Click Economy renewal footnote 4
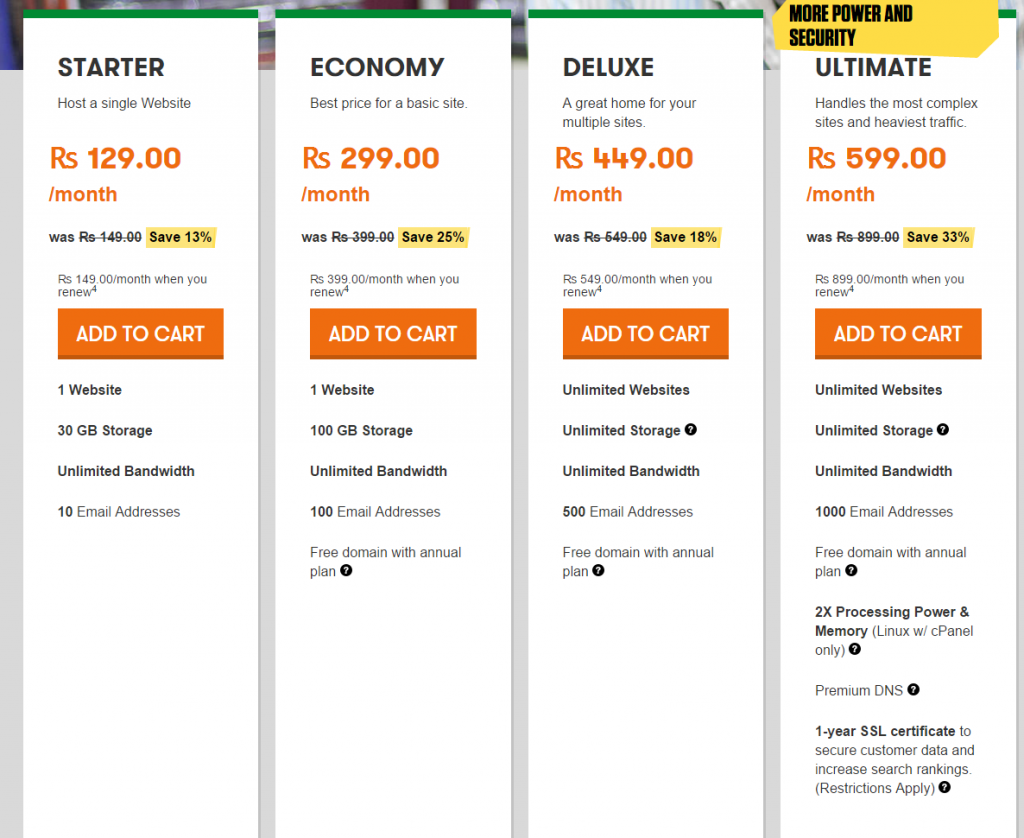 347,290
